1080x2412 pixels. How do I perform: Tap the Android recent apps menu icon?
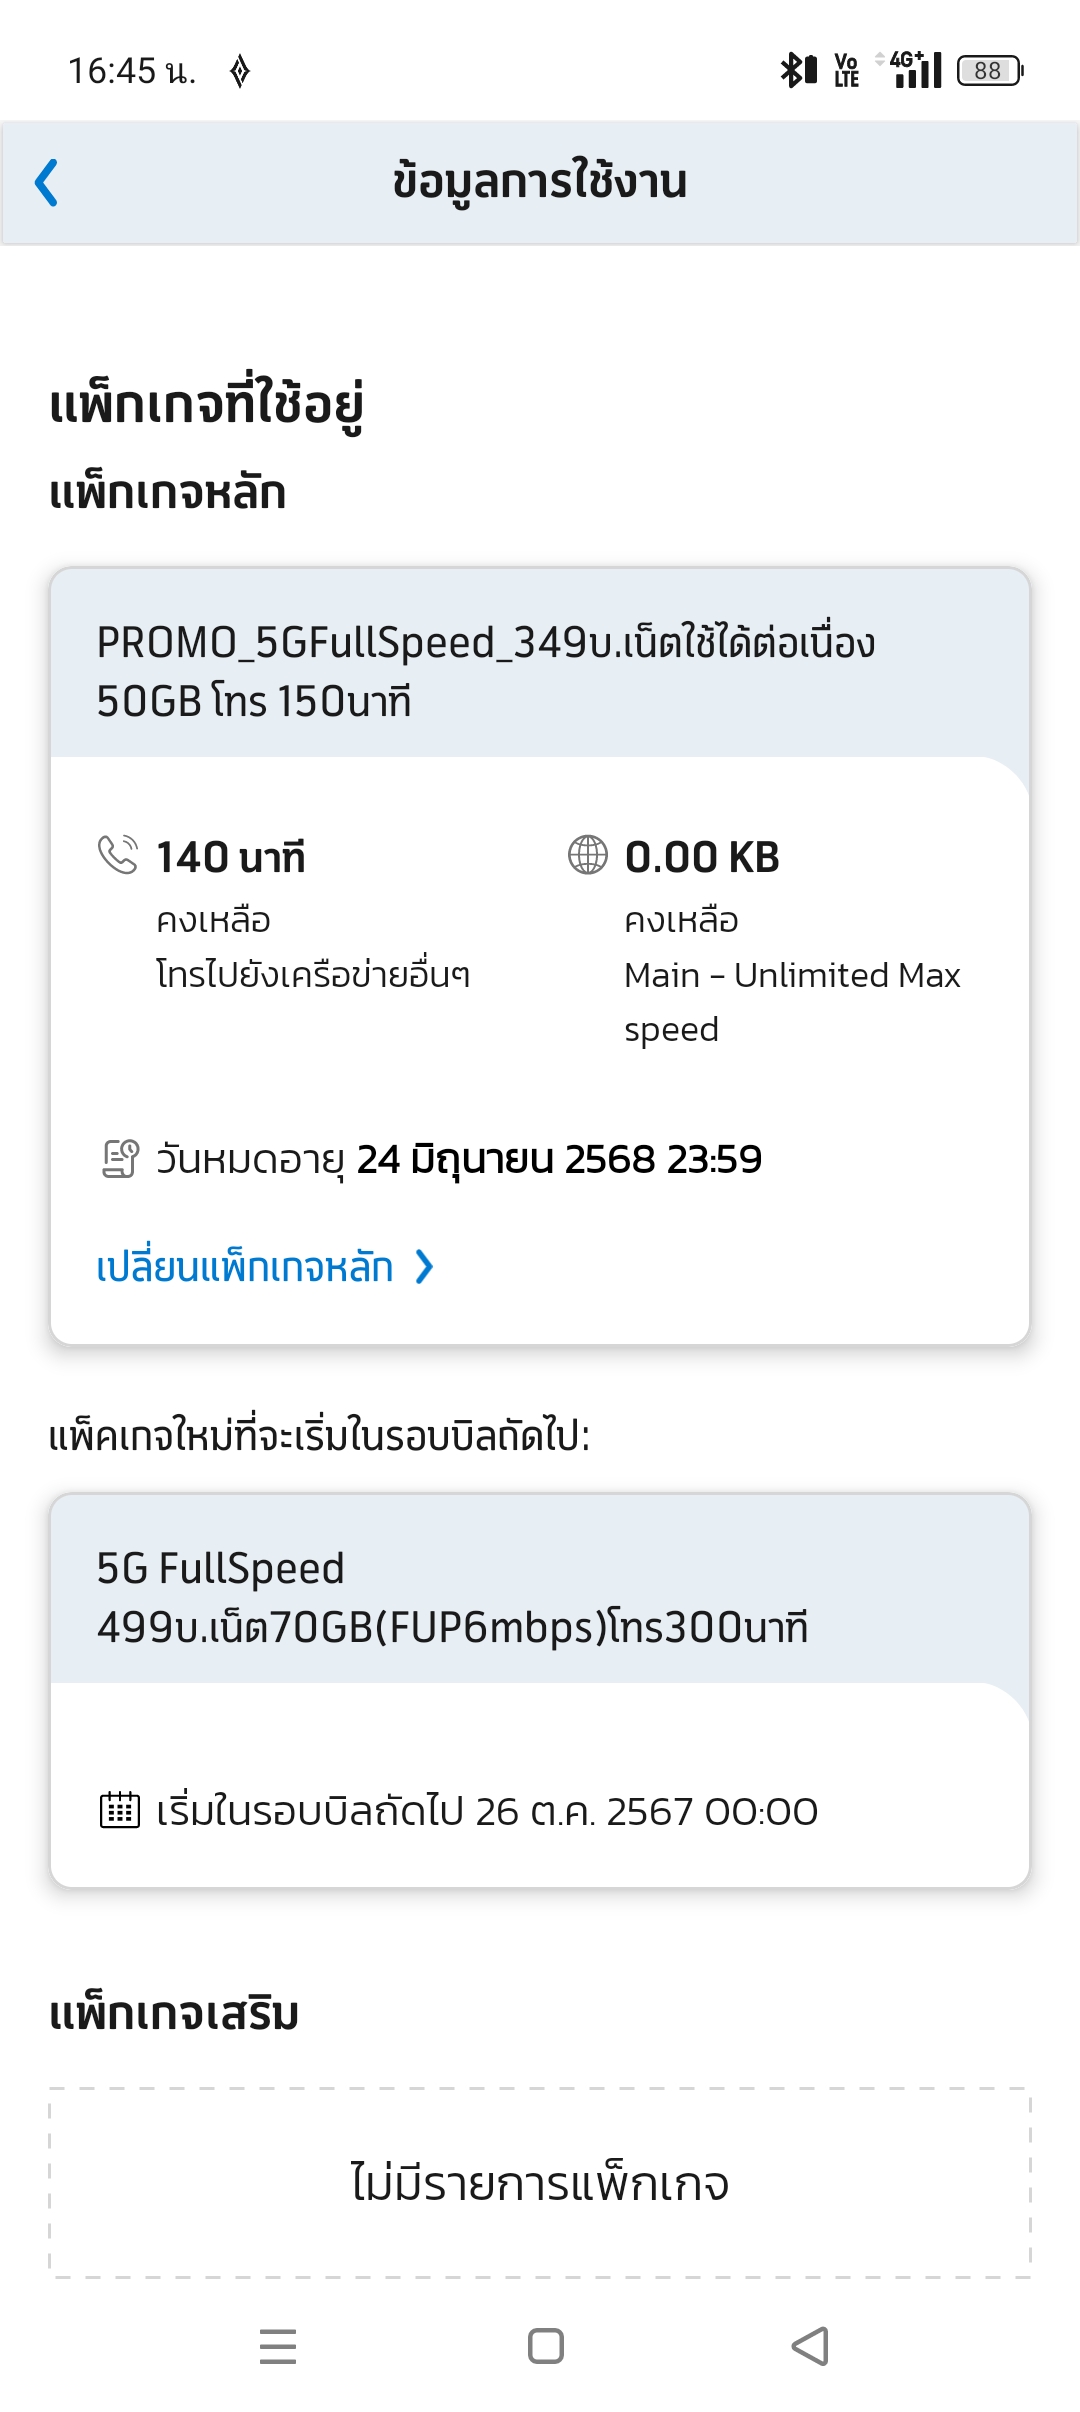[x=278, y=2346]
